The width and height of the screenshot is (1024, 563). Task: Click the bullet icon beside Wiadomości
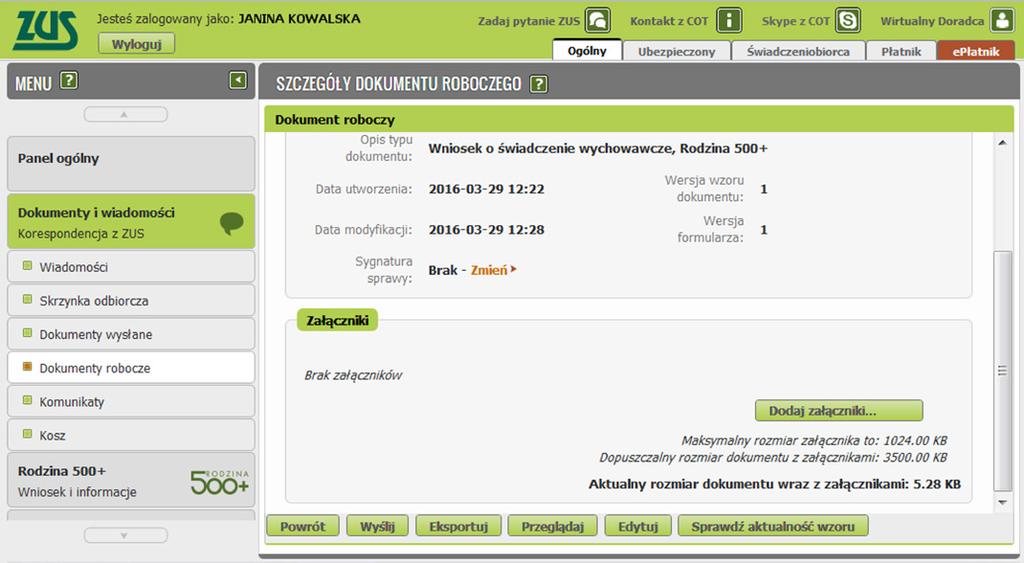[27, 266]
